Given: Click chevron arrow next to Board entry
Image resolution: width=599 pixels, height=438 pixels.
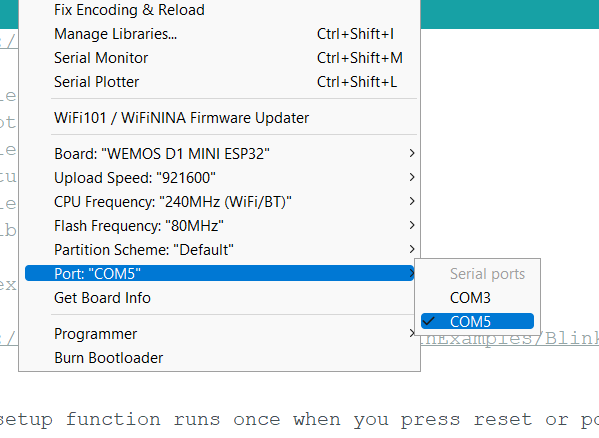Looking at the screenshot, I should point(411,154).
